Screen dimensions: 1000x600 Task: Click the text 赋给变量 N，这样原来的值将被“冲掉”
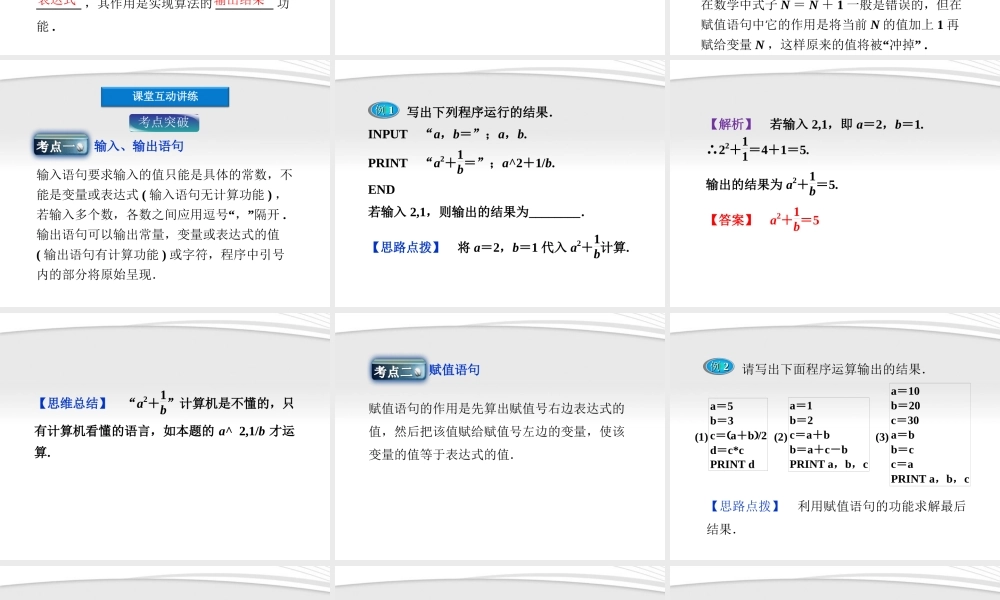pyautogui.click(x=814, y=45)
